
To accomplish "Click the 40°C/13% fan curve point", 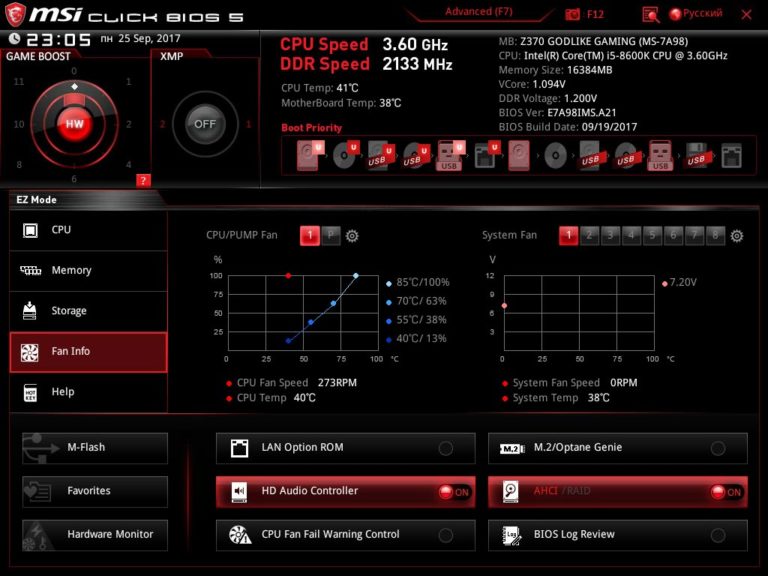I will (288, 341).
